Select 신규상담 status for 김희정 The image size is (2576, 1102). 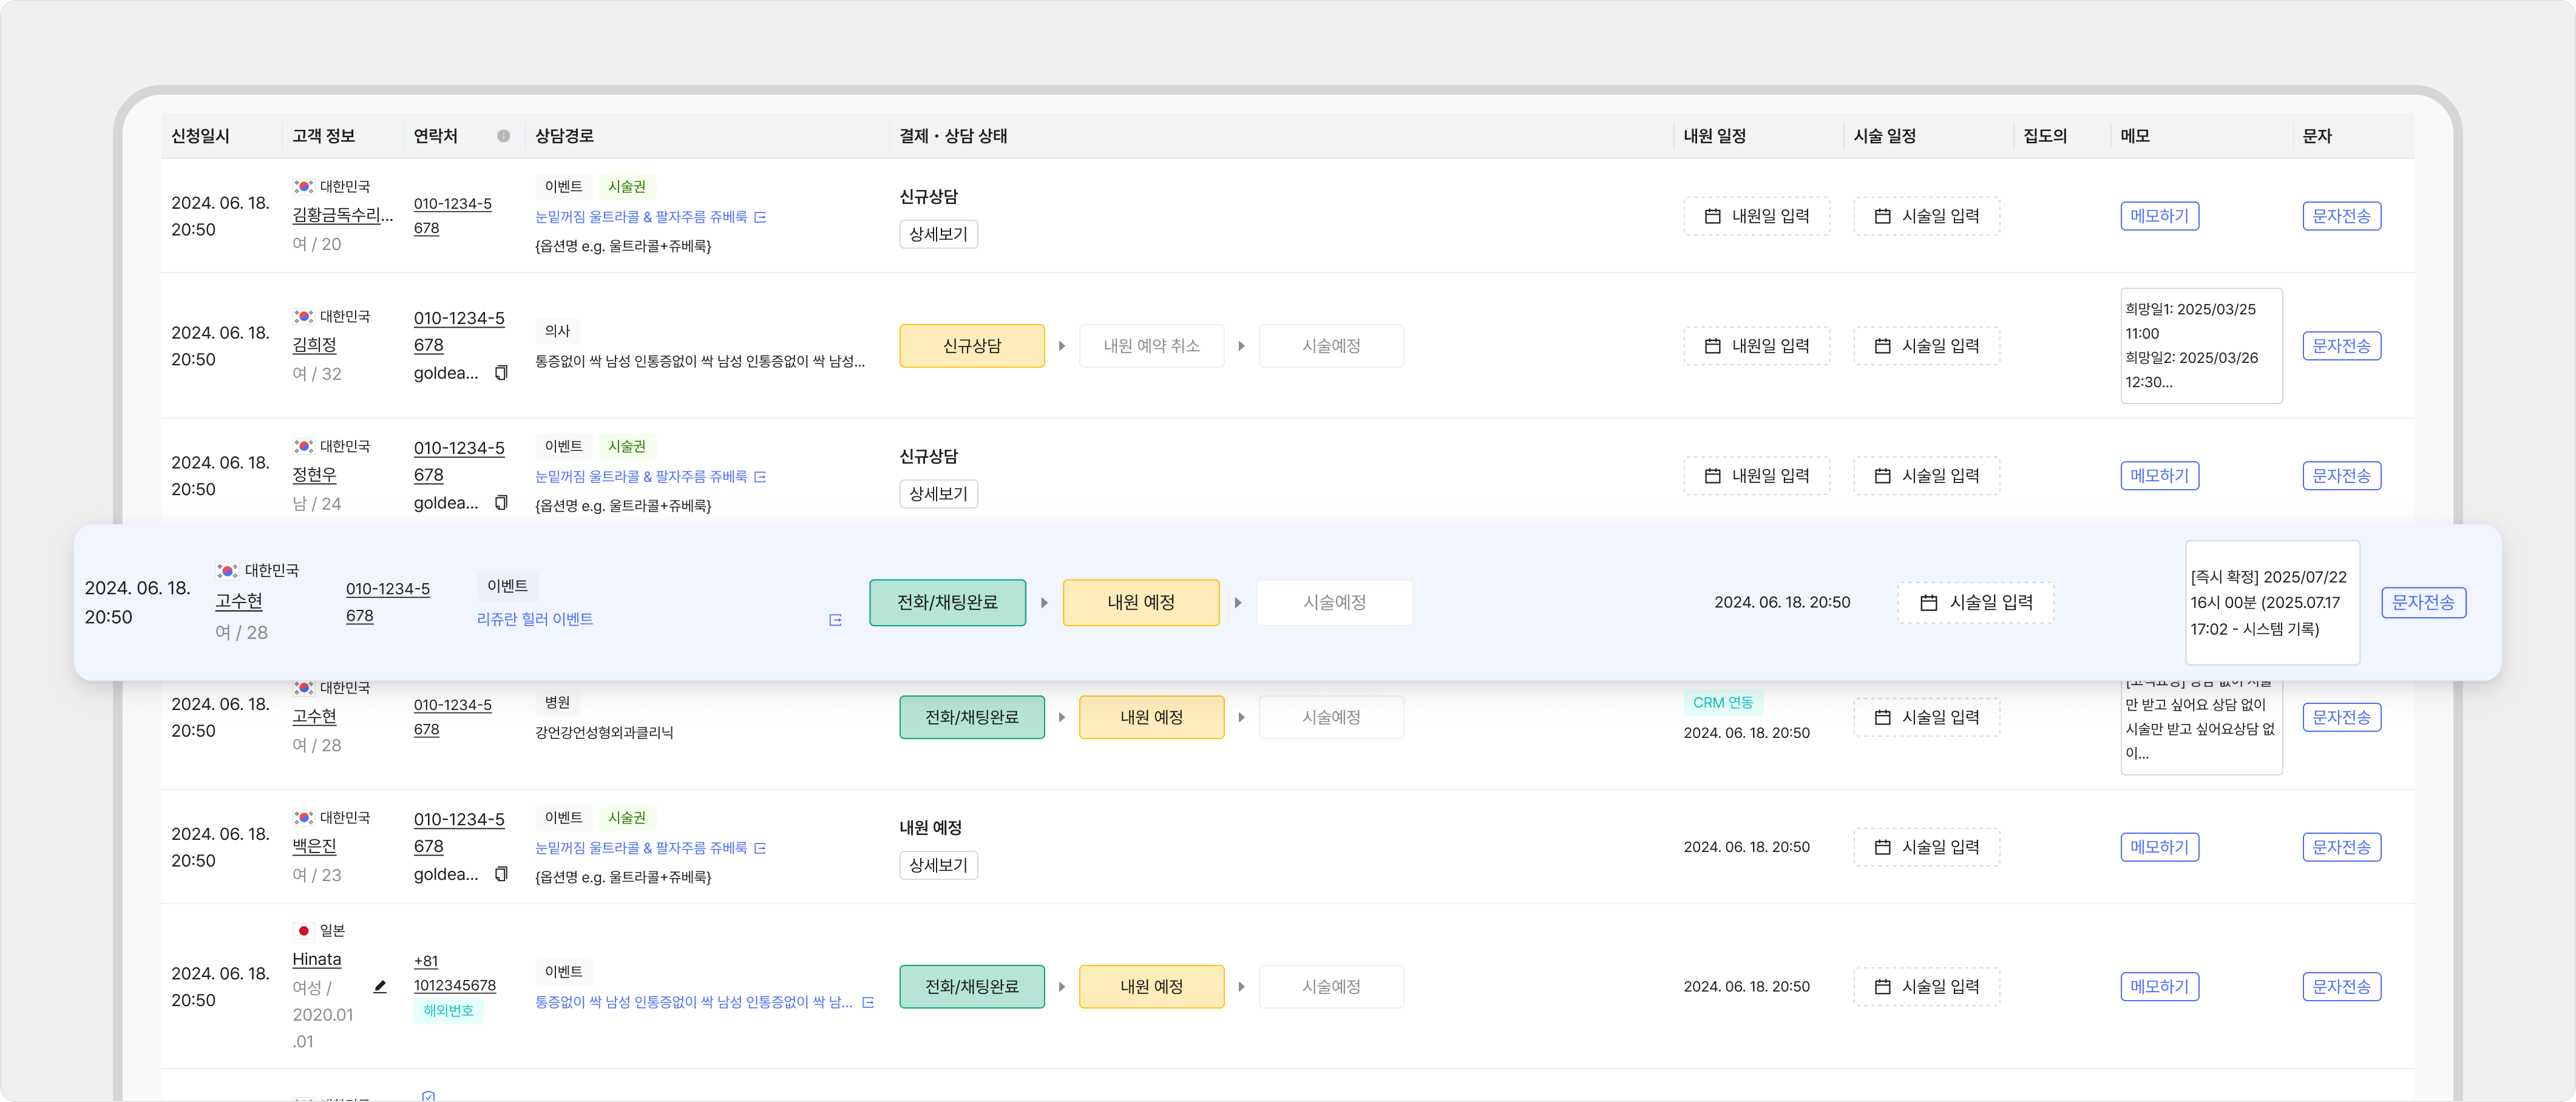click(x=971, y=346)
